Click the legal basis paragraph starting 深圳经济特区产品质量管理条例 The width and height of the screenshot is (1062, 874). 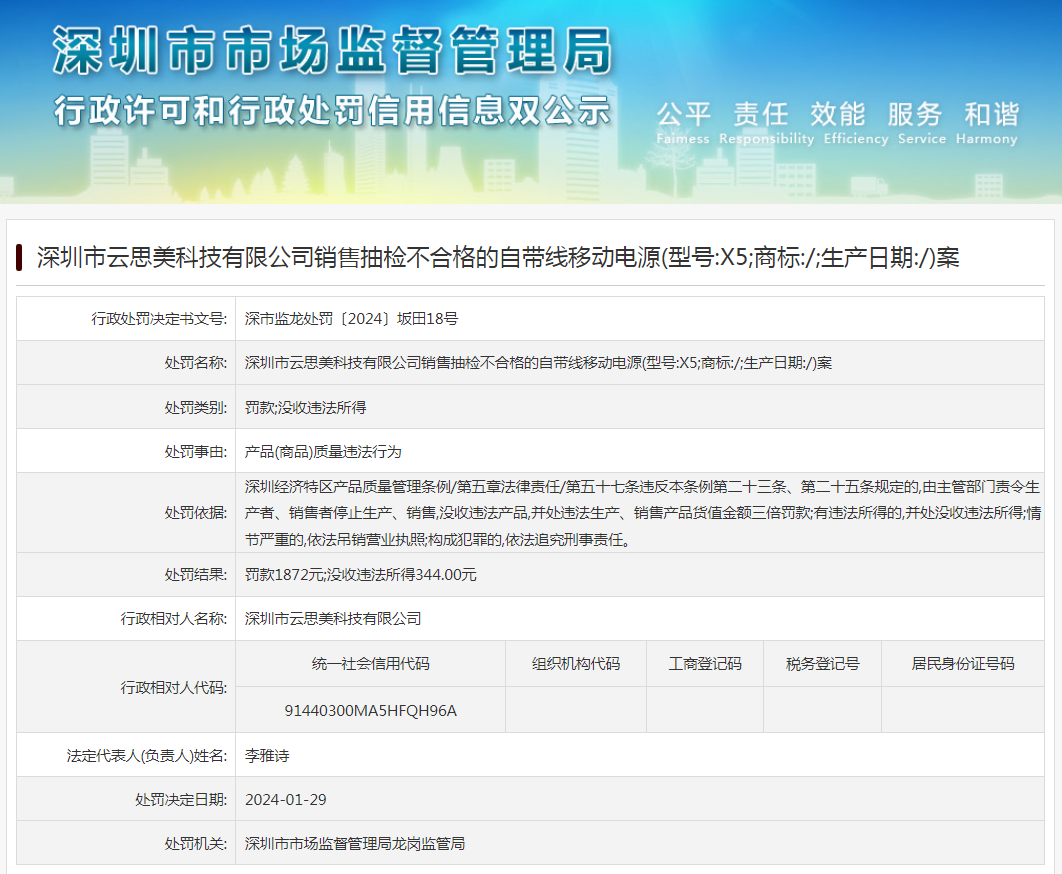tap(643, 513)
